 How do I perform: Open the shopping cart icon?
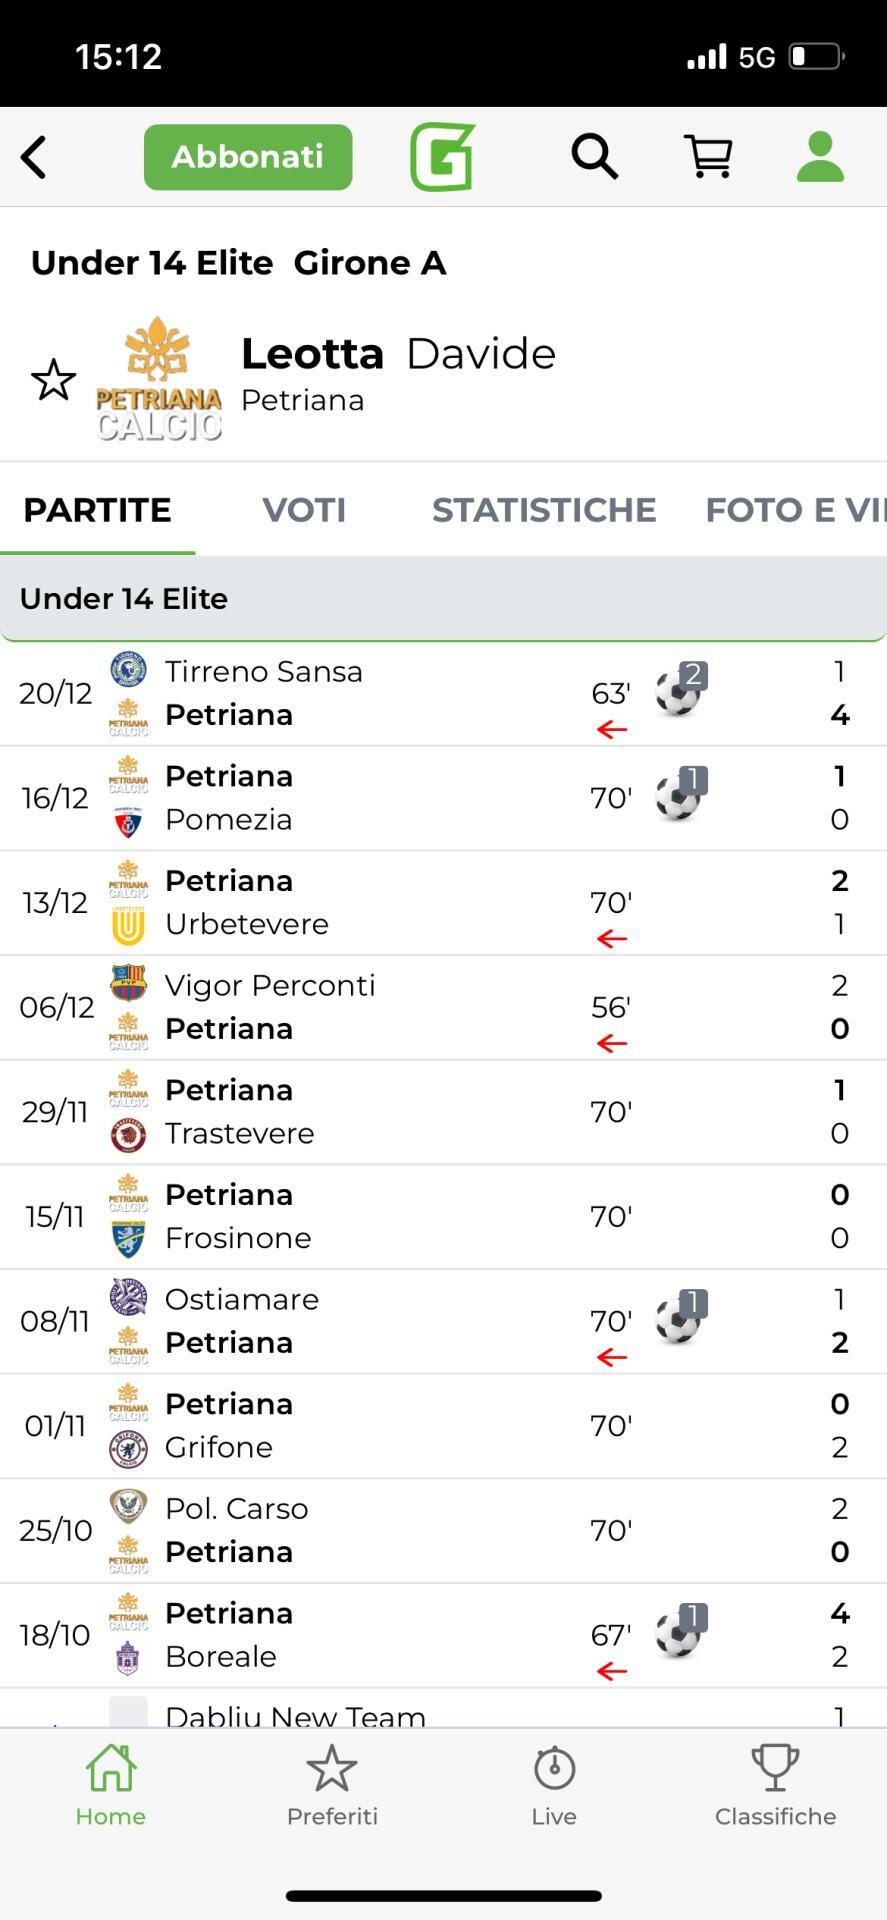tap(708, 157)
